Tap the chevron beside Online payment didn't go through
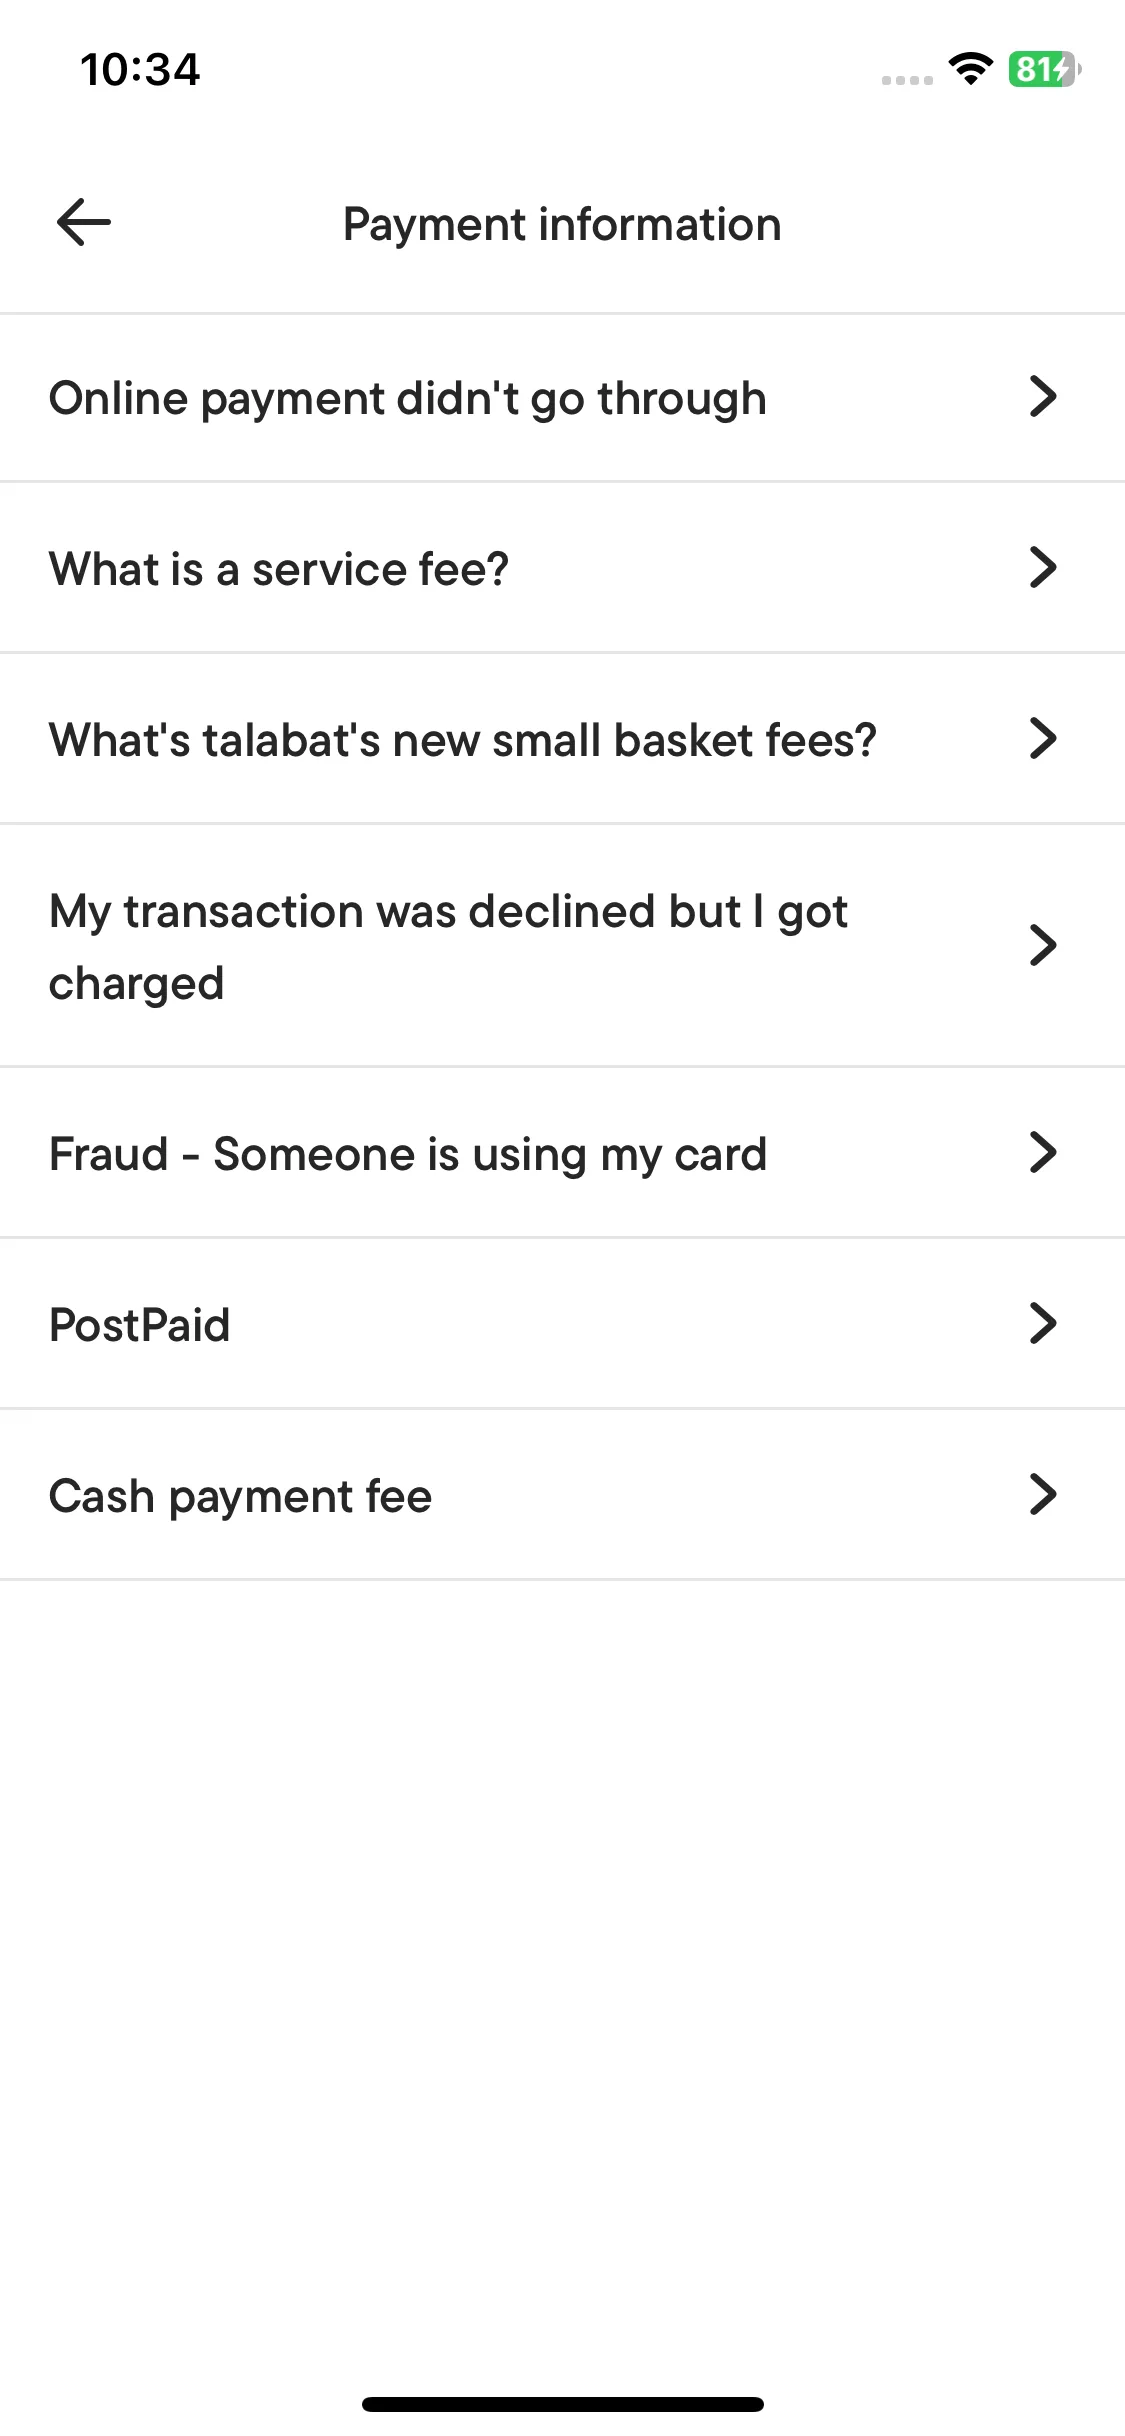The width and height of the screenshot is (1125, 2436). tap(1042, 397)
